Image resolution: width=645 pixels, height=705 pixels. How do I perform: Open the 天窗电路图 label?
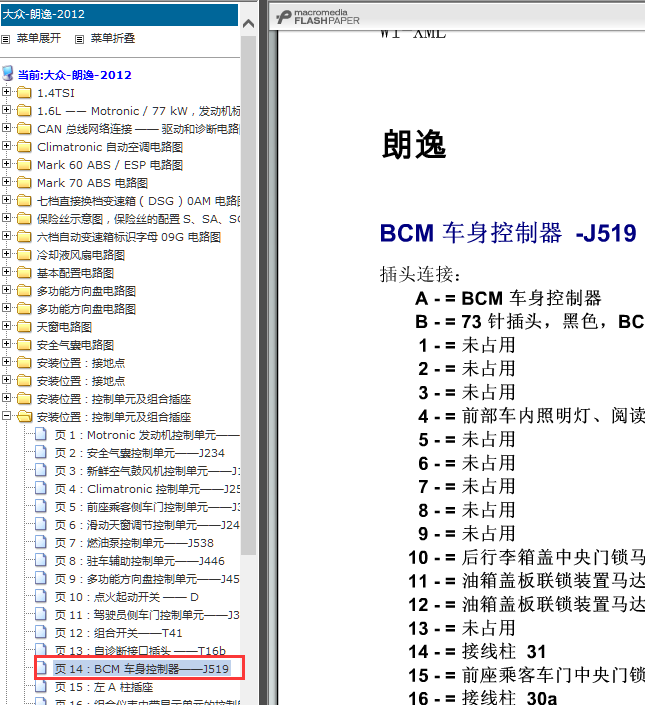(64, 327)
